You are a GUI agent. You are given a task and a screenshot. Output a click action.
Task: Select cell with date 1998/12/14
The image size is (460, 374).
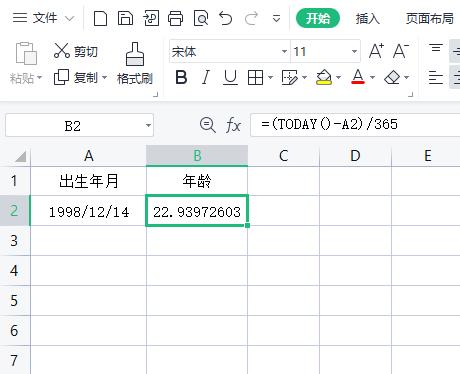pos(88,211)
